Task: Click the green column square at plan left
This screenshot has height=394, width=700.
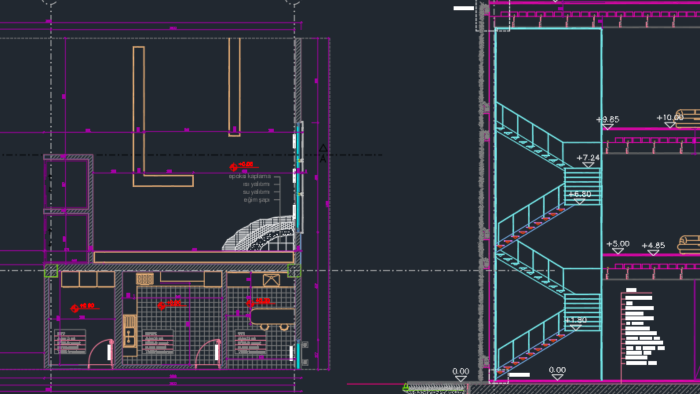Action: (x=51, y=270)
